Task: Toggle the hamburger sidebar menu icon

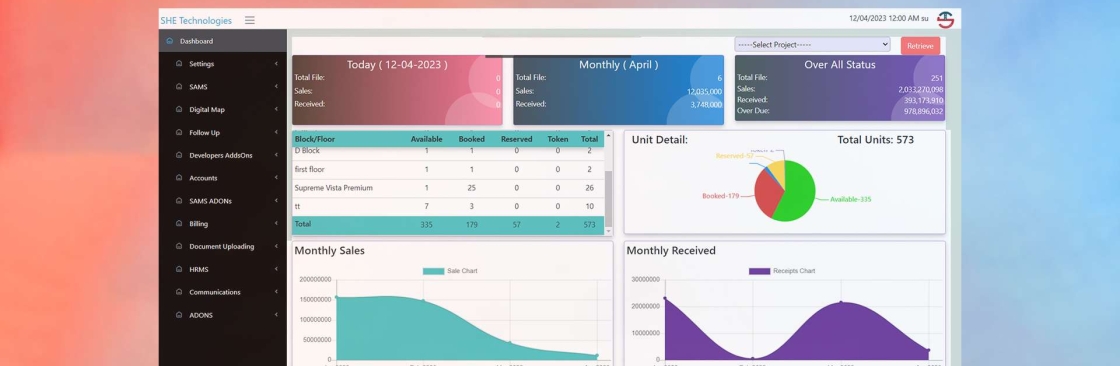Action: coord(249,20)
